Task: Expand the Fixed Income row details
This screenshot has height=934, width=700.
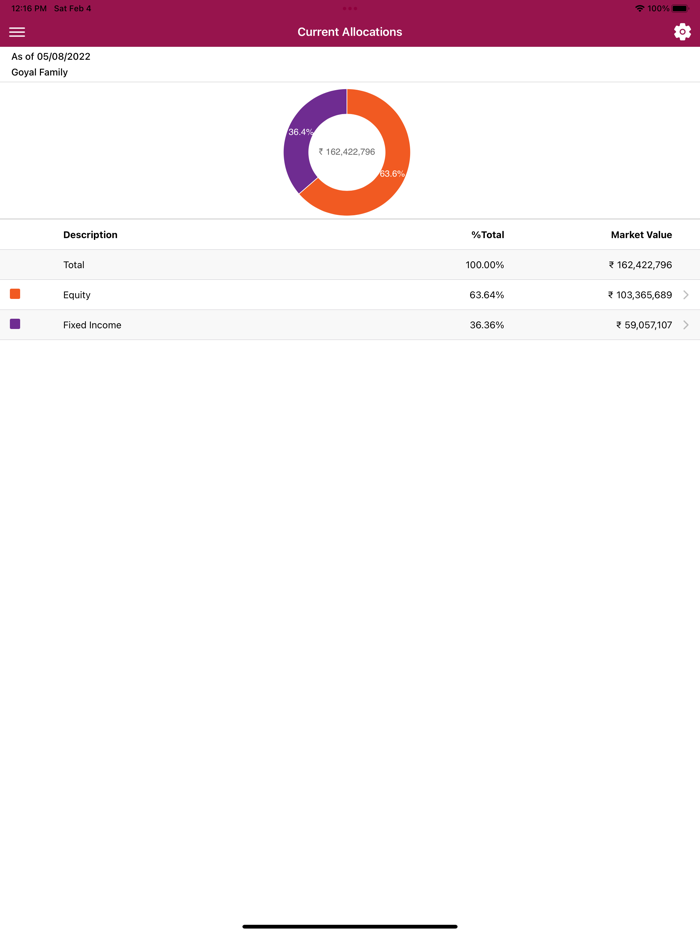Action: point(350,324)
